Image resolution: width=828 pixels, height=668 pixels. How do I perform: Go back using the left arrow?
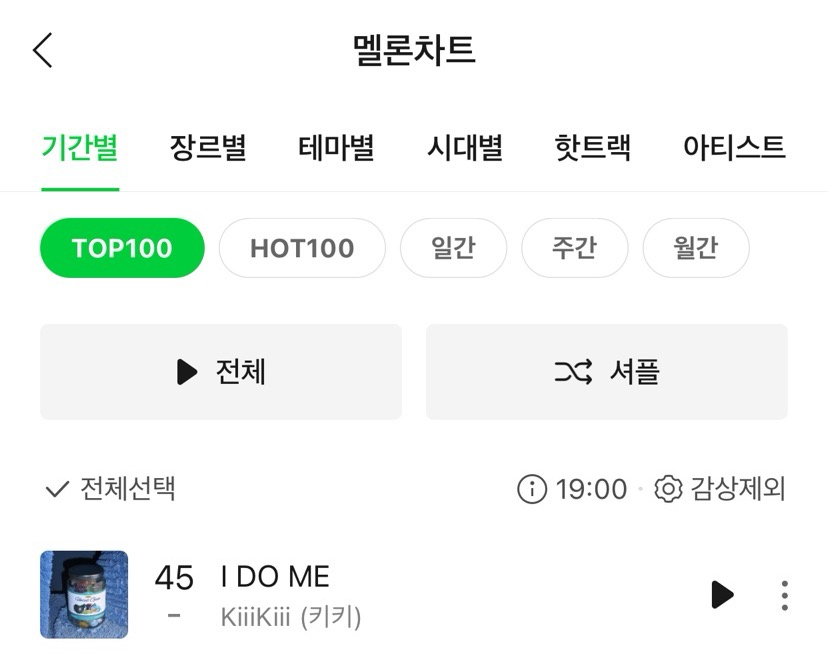pos(43,50)
